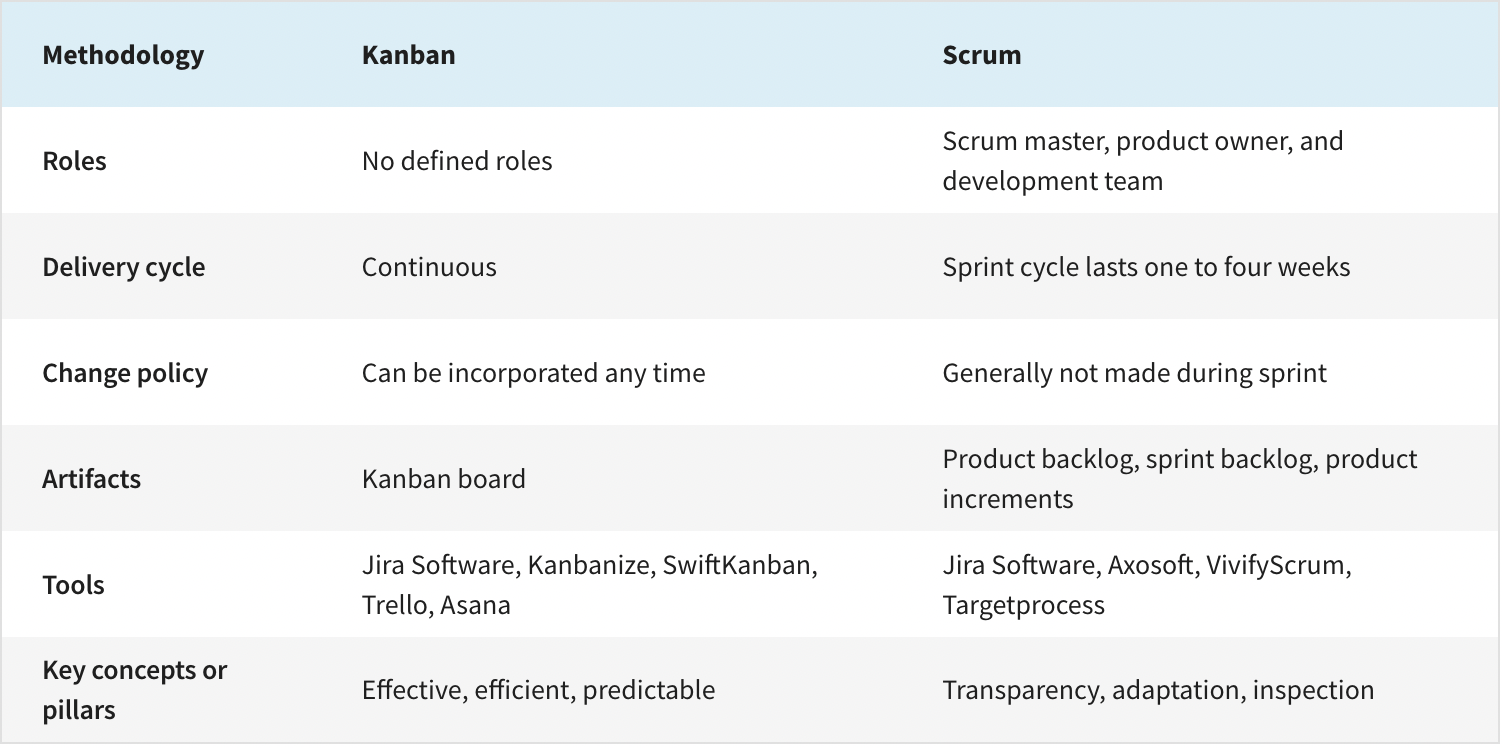Select the Scrum column header
The height and width of the screenshot is (748, 1502).
tap(982, 55)
